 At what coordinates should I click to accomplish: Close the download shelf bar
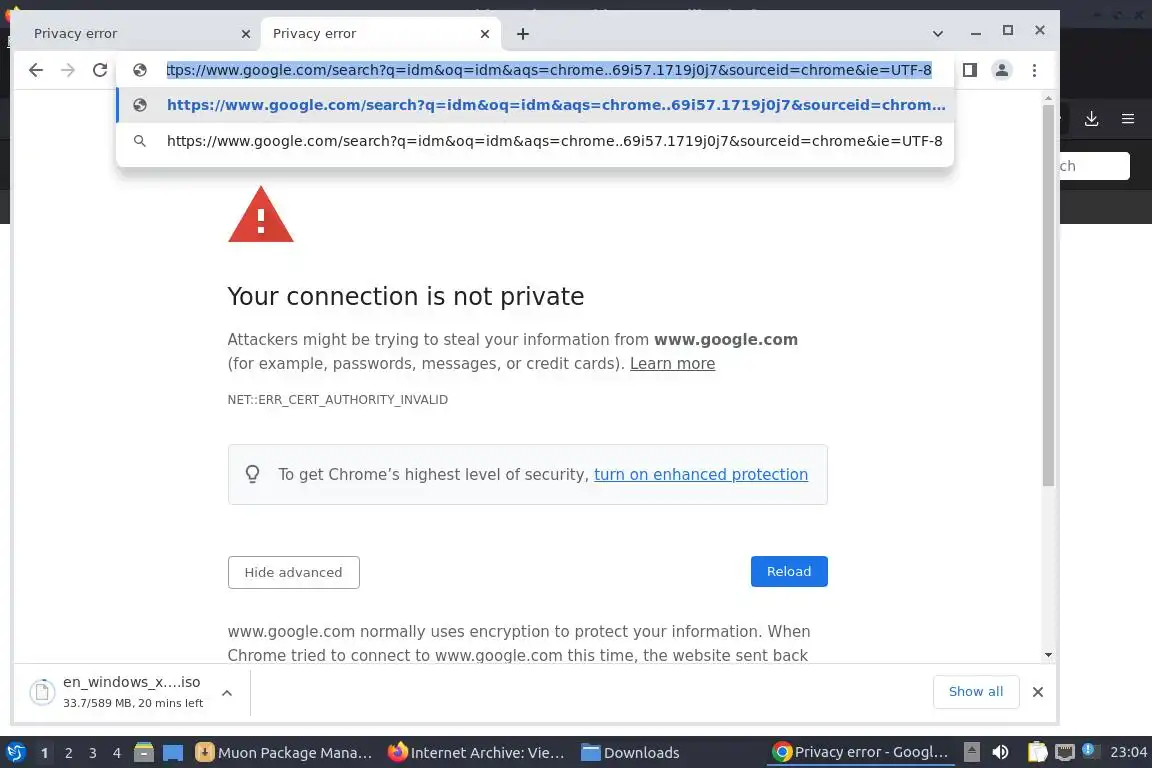click(x=1037, y=692)
